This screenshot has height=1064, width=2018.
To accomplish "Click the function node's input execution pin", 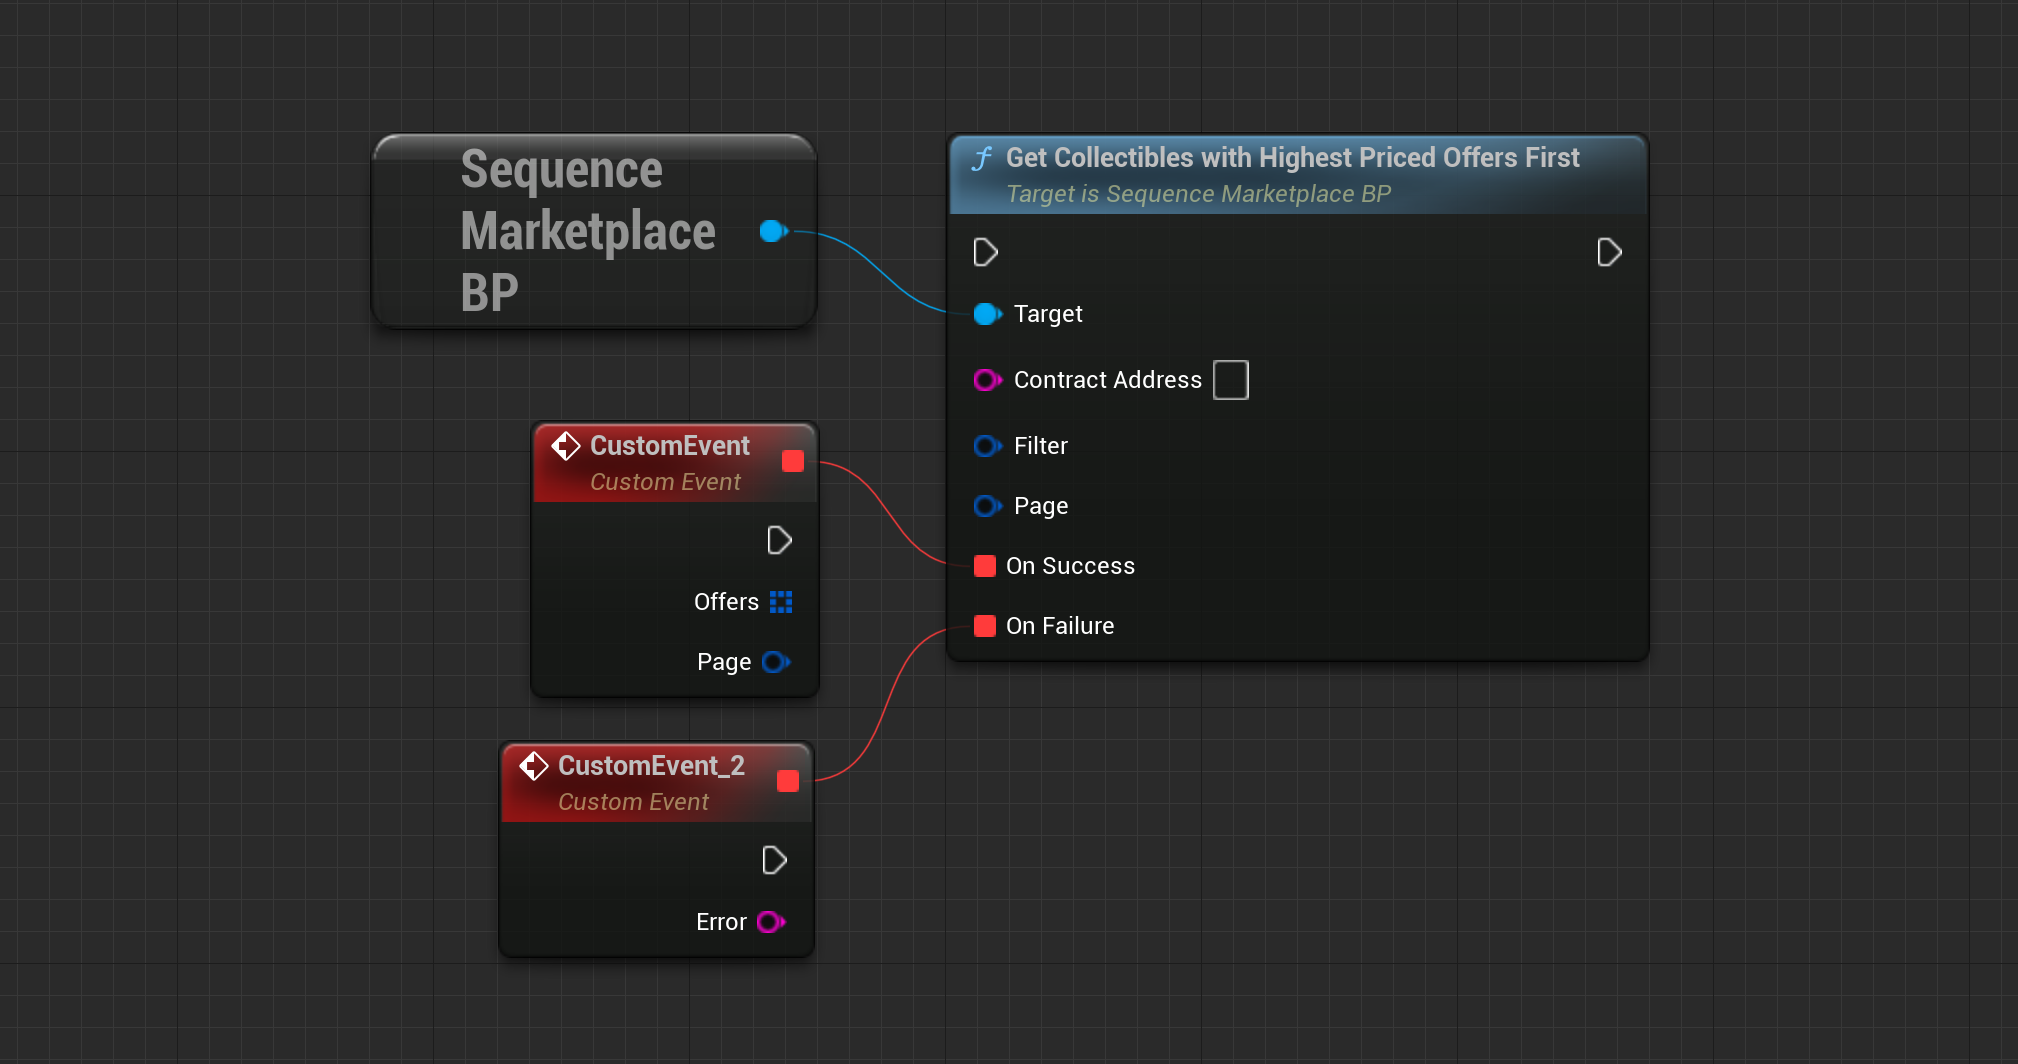I will 985,252.
